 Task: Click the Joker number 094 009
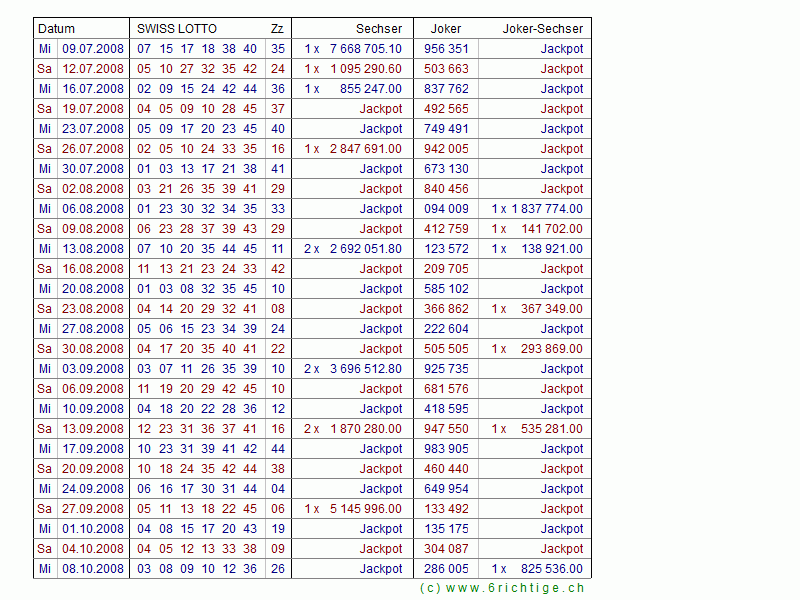coord(446,209)
